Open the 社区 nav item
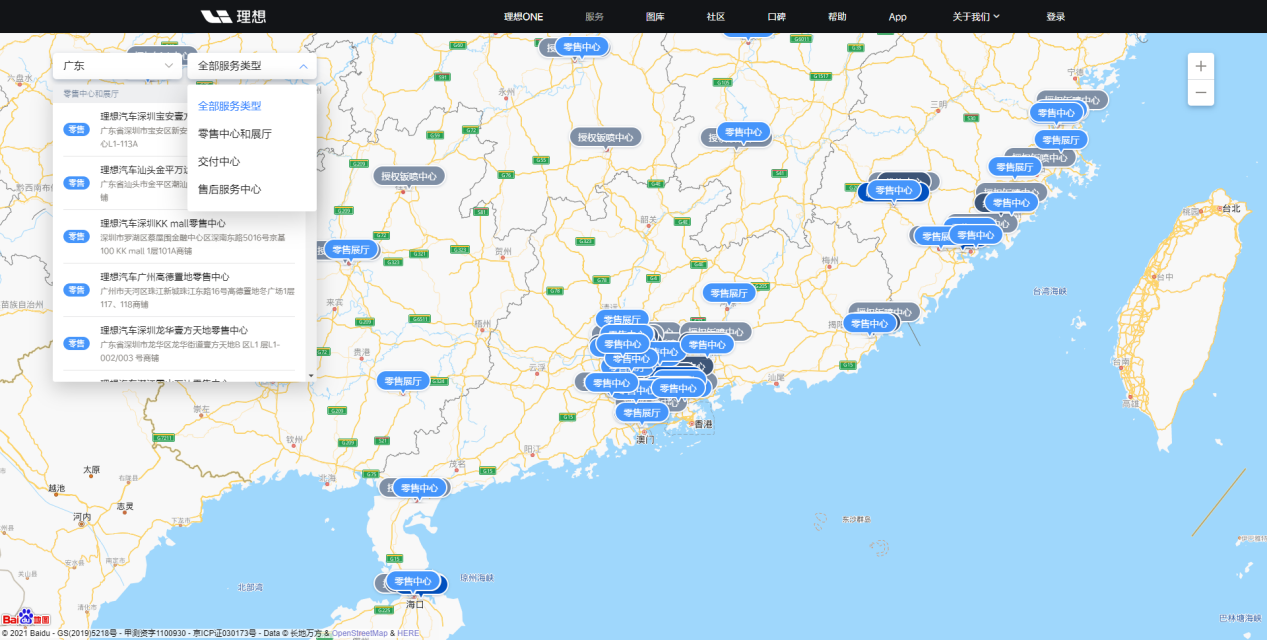The width and height of the screenshot is (1267, 640). 715,17
